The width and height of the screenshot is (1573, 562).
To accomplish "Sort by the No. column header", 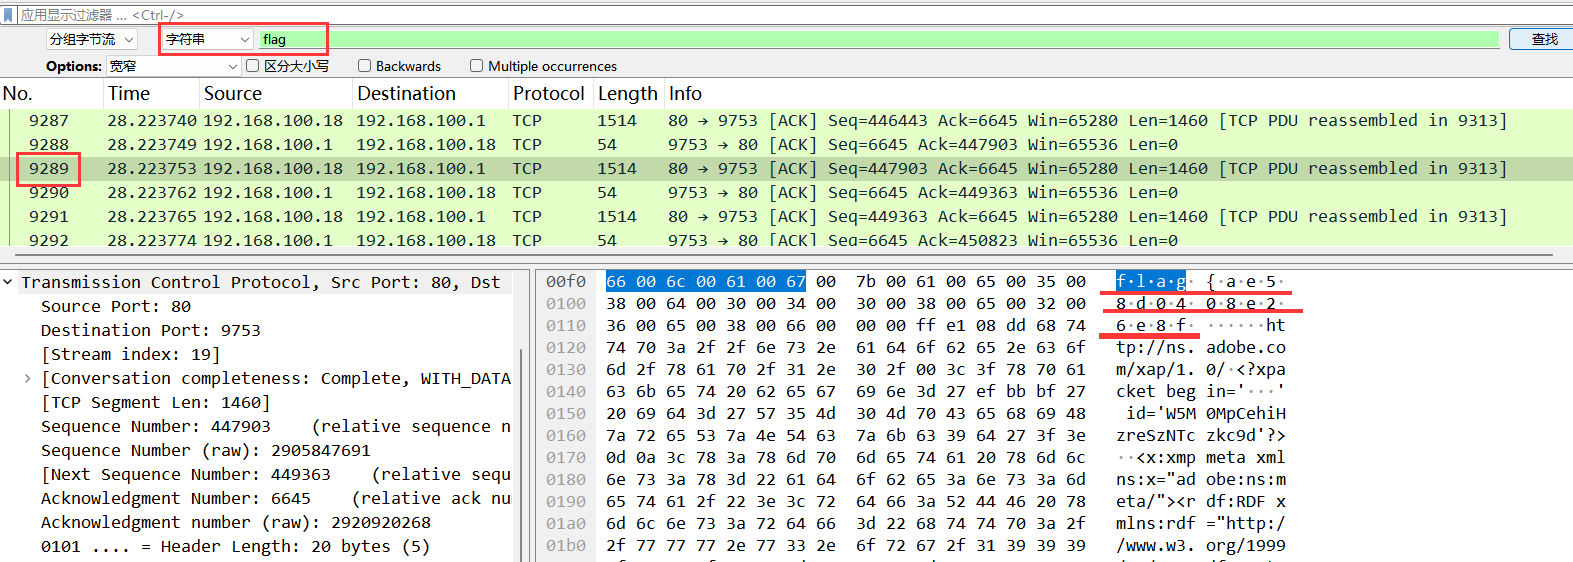I will pos(52,93).
